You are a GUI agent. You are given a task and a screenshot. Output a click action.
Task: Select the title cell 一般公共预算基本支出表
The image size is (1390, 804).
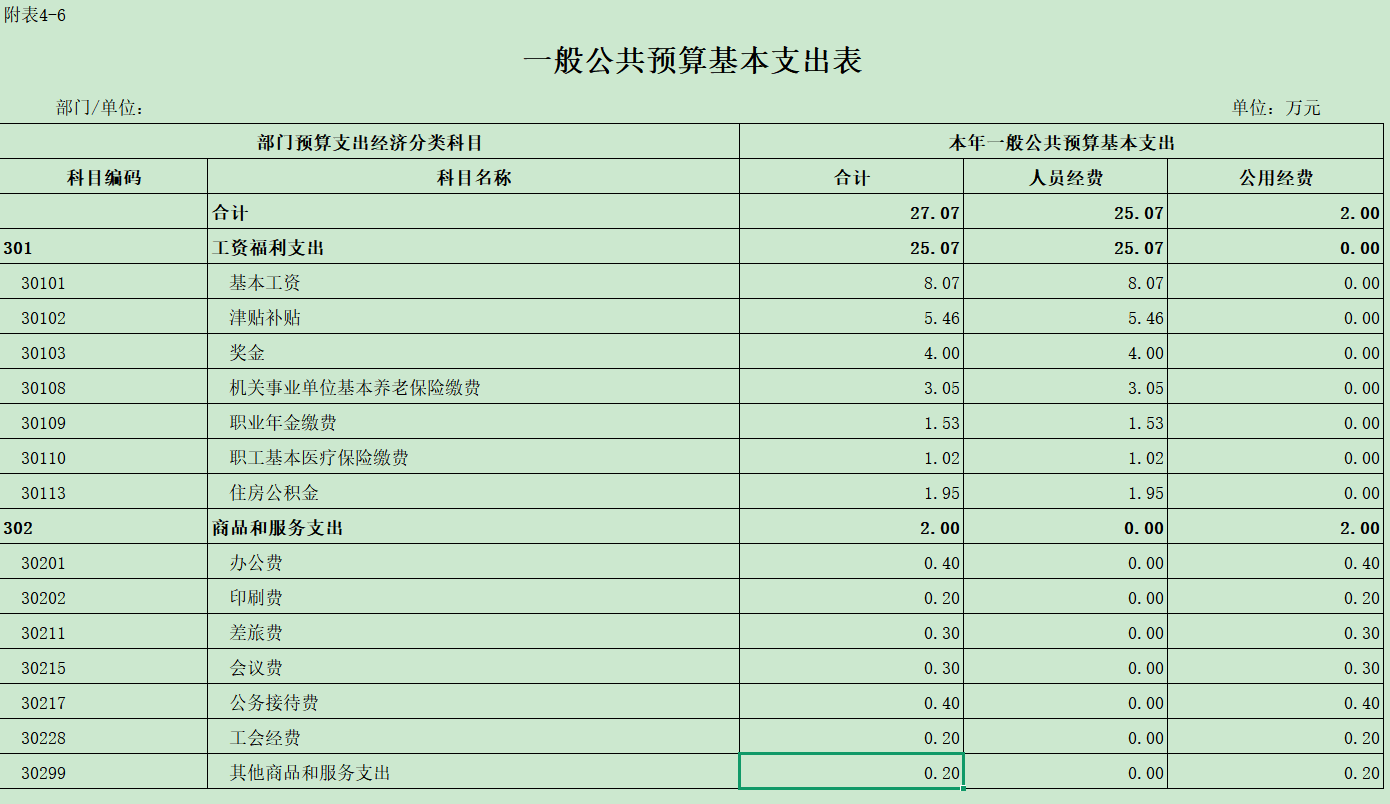click(x=692, y=61)
